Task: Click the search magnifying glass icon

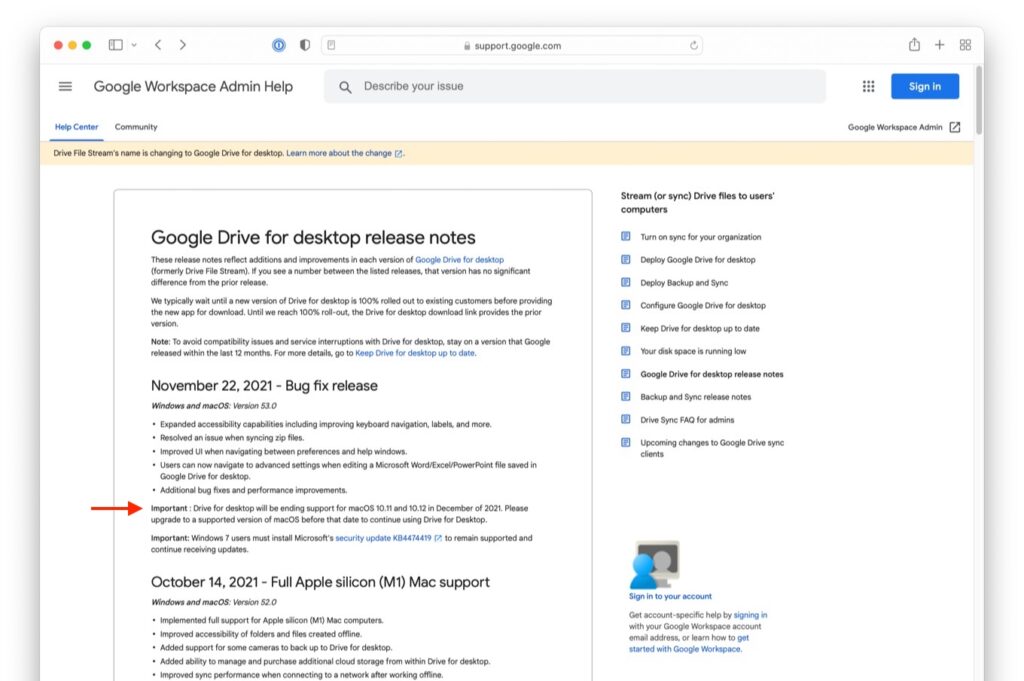Action: (345, 87)
